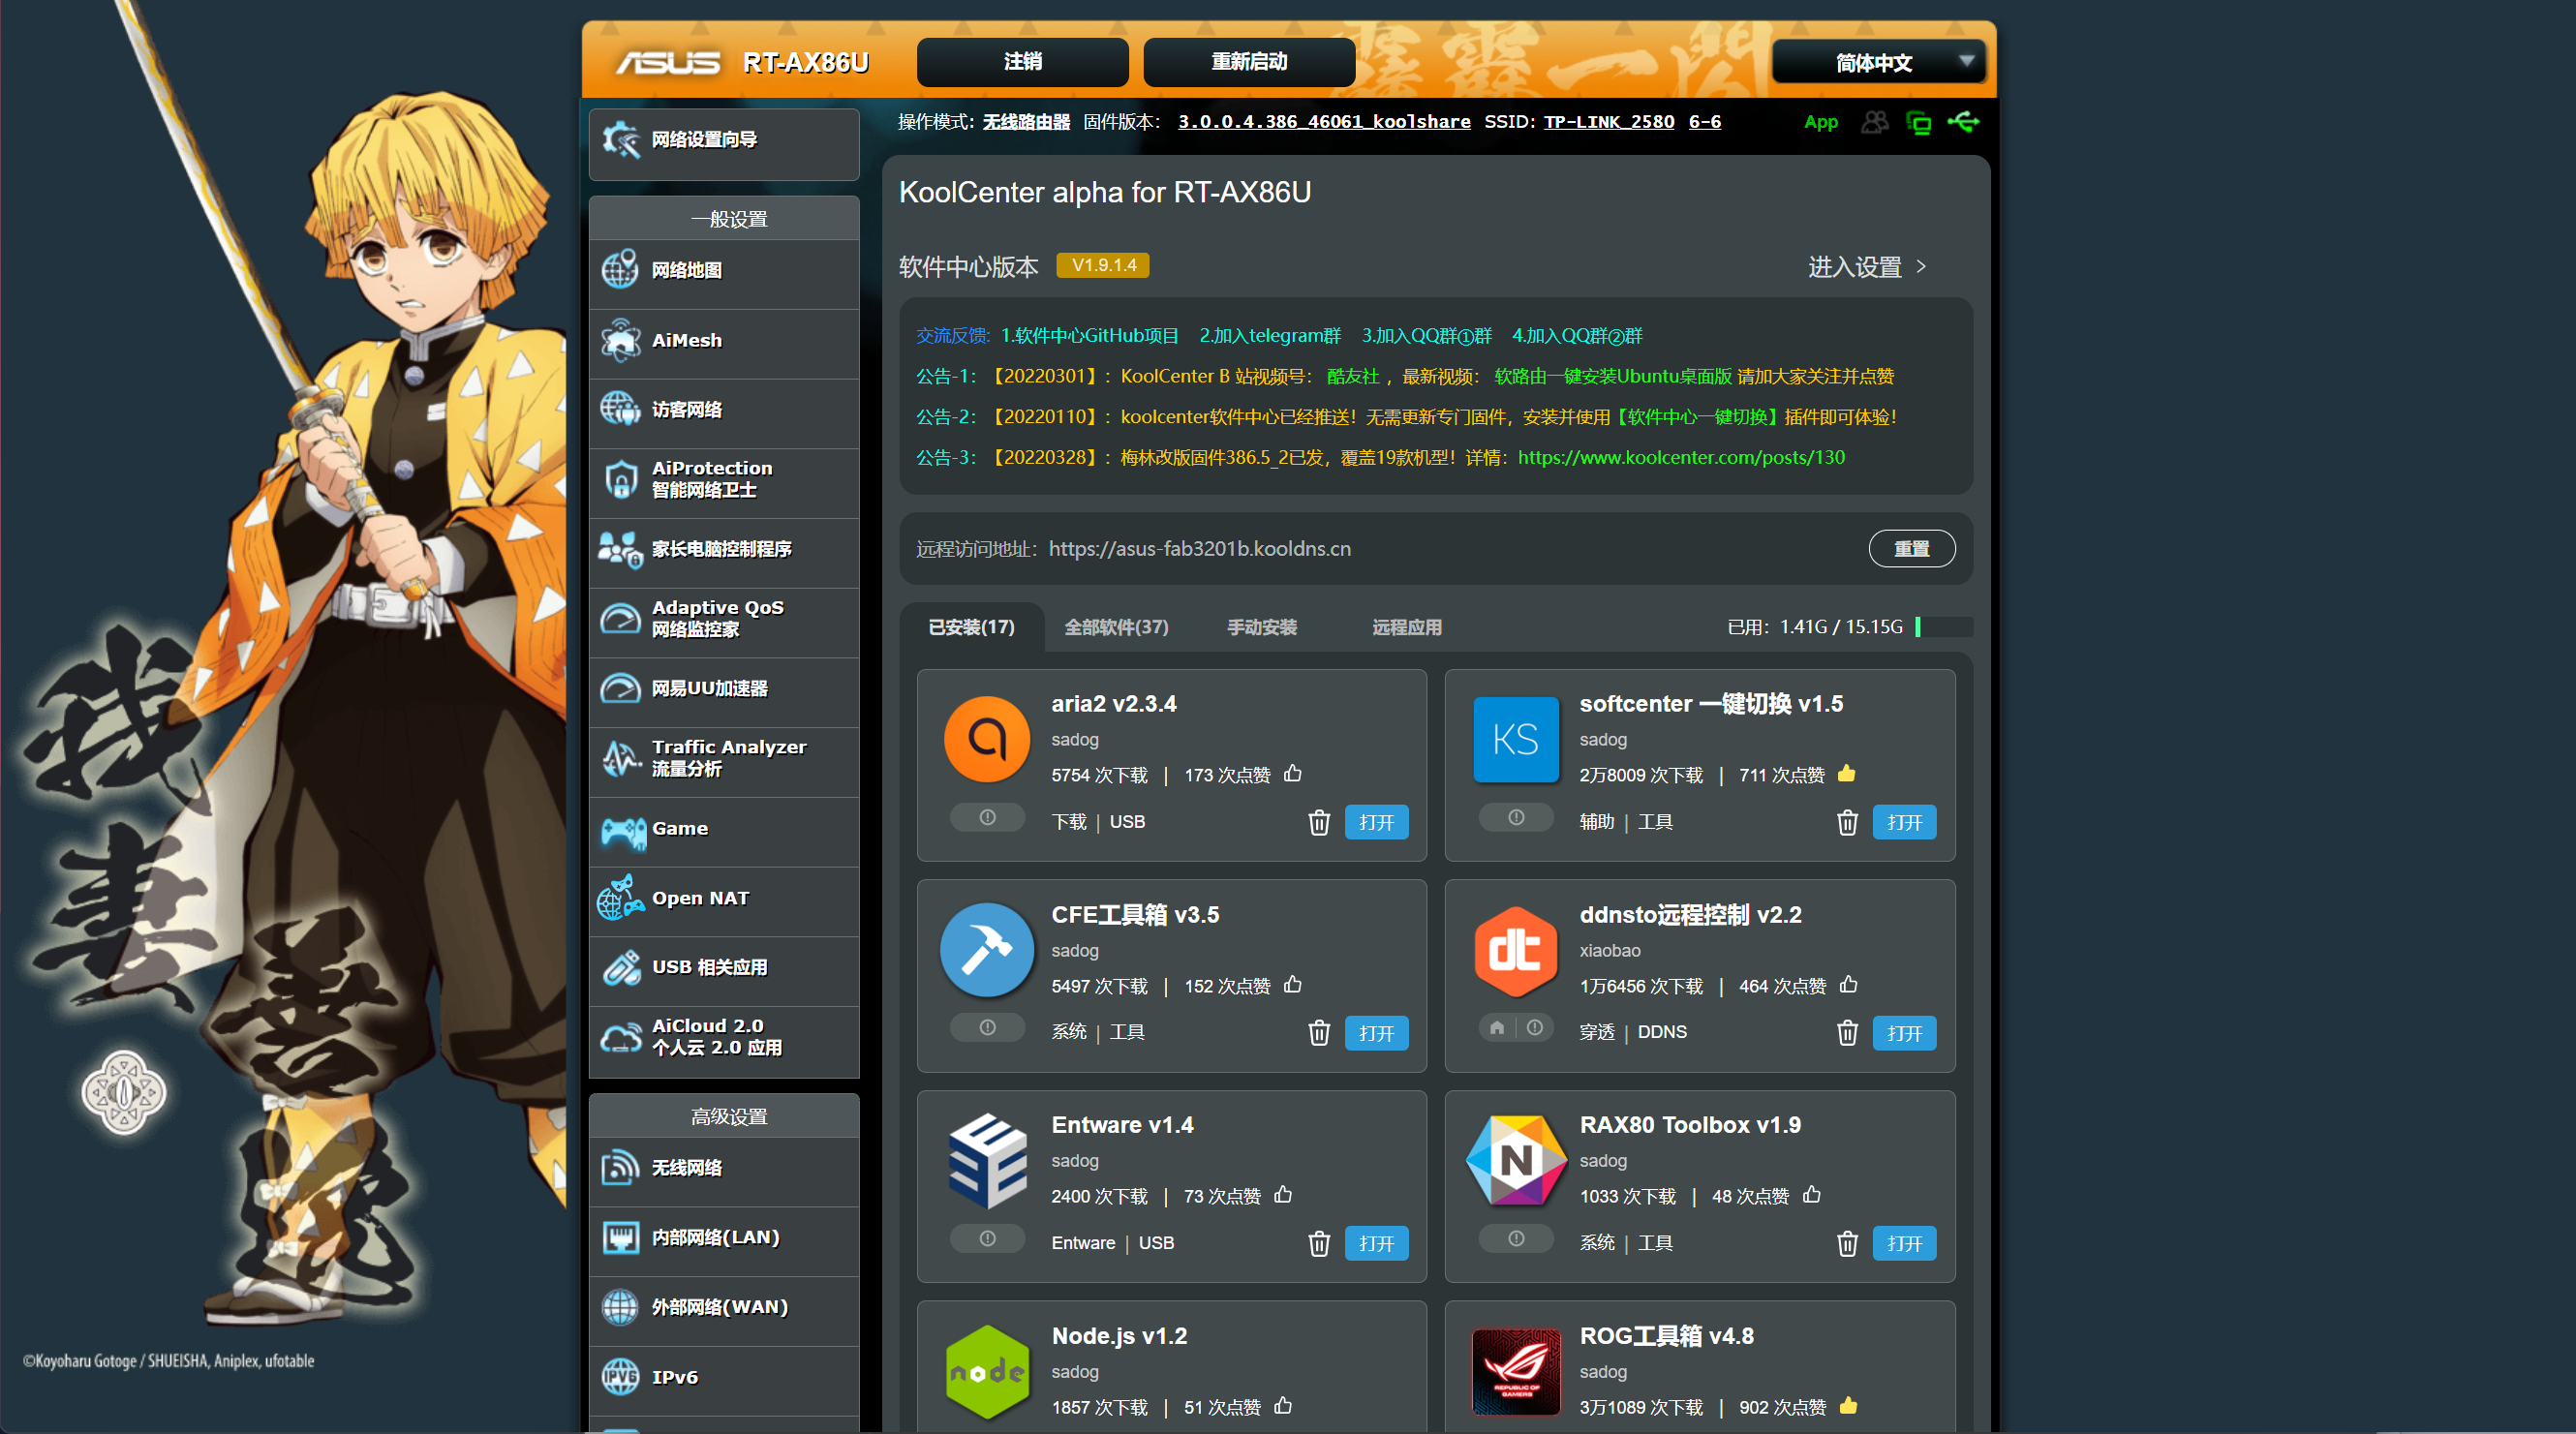This screenshot has height=1434, width=2576.
Task: Open the 简体中文 language dropdown
Action: (1878, 62)
